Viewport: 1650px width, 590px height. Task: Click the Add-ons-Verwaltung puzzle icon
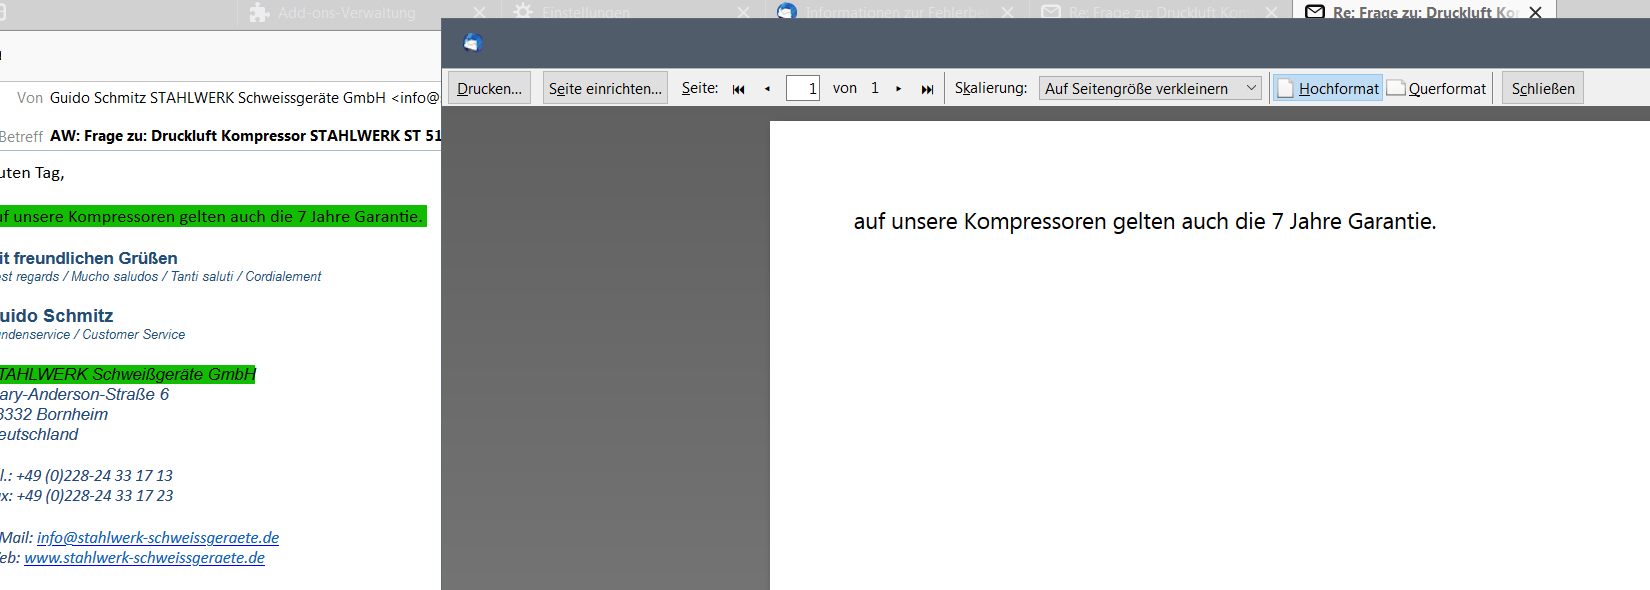(x=259, y=12)
